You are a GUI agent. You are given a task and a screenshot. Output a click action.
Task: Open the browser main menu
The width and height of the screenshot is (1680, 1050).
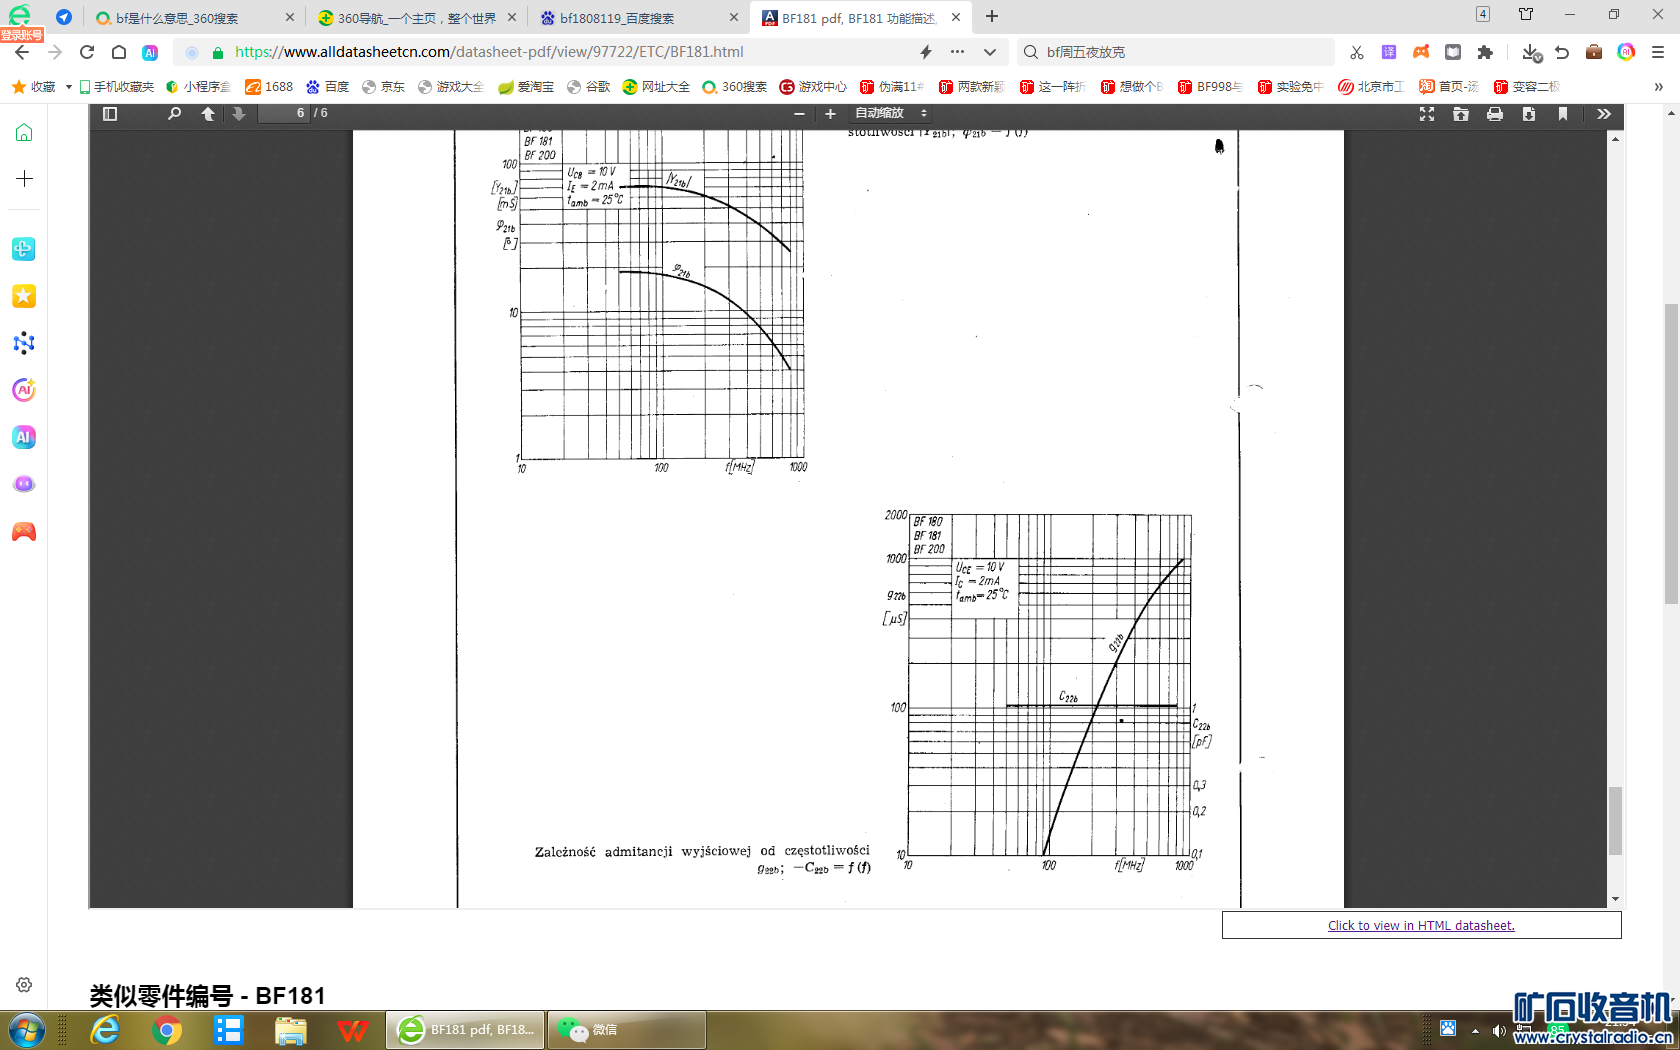1658,52
